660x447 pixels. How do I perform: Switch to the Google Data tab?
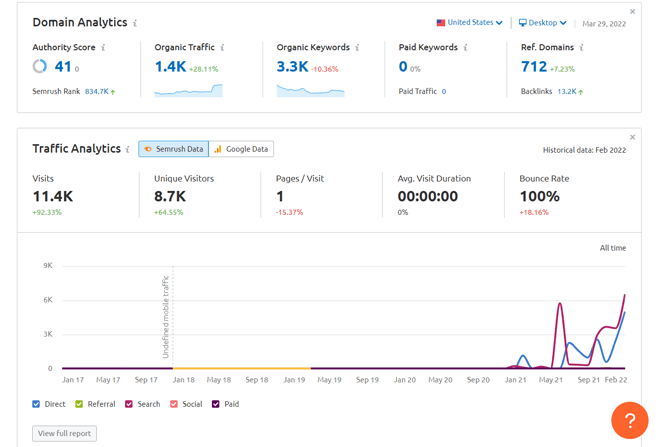pyautogui.click(x=241, y=149)
